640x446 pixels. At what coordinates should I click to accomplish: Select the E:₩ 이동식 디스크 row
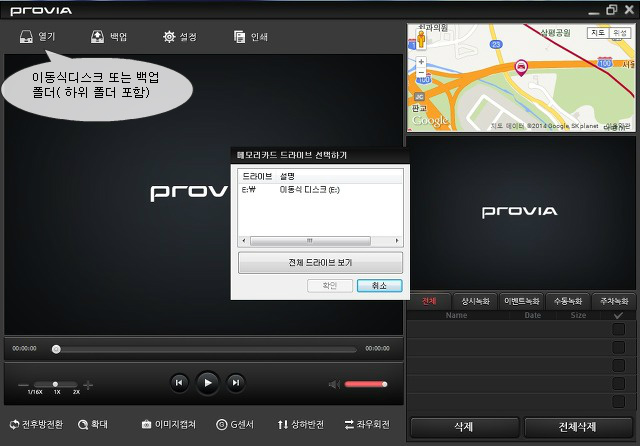[320, 190]
